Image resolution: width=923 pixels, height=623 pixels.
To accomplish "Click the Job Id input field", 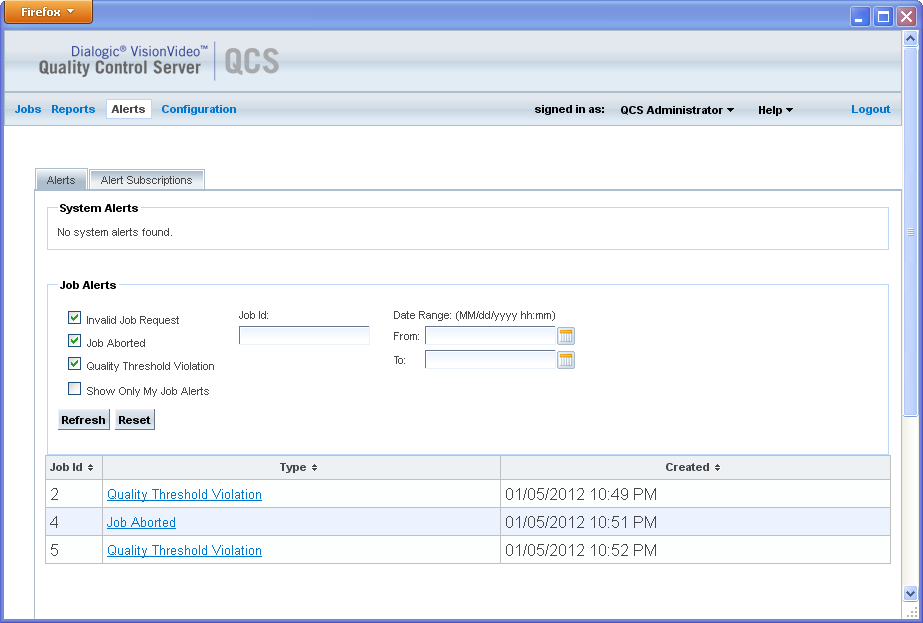I will [304, 336].
